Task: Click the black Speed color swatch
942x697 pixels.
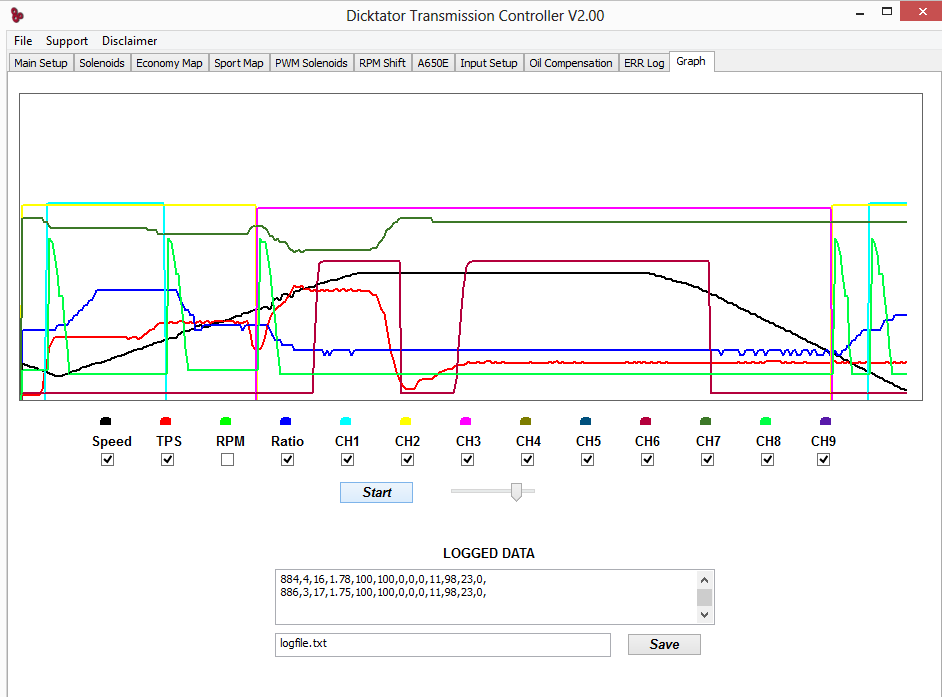Action: coord(106,421)
